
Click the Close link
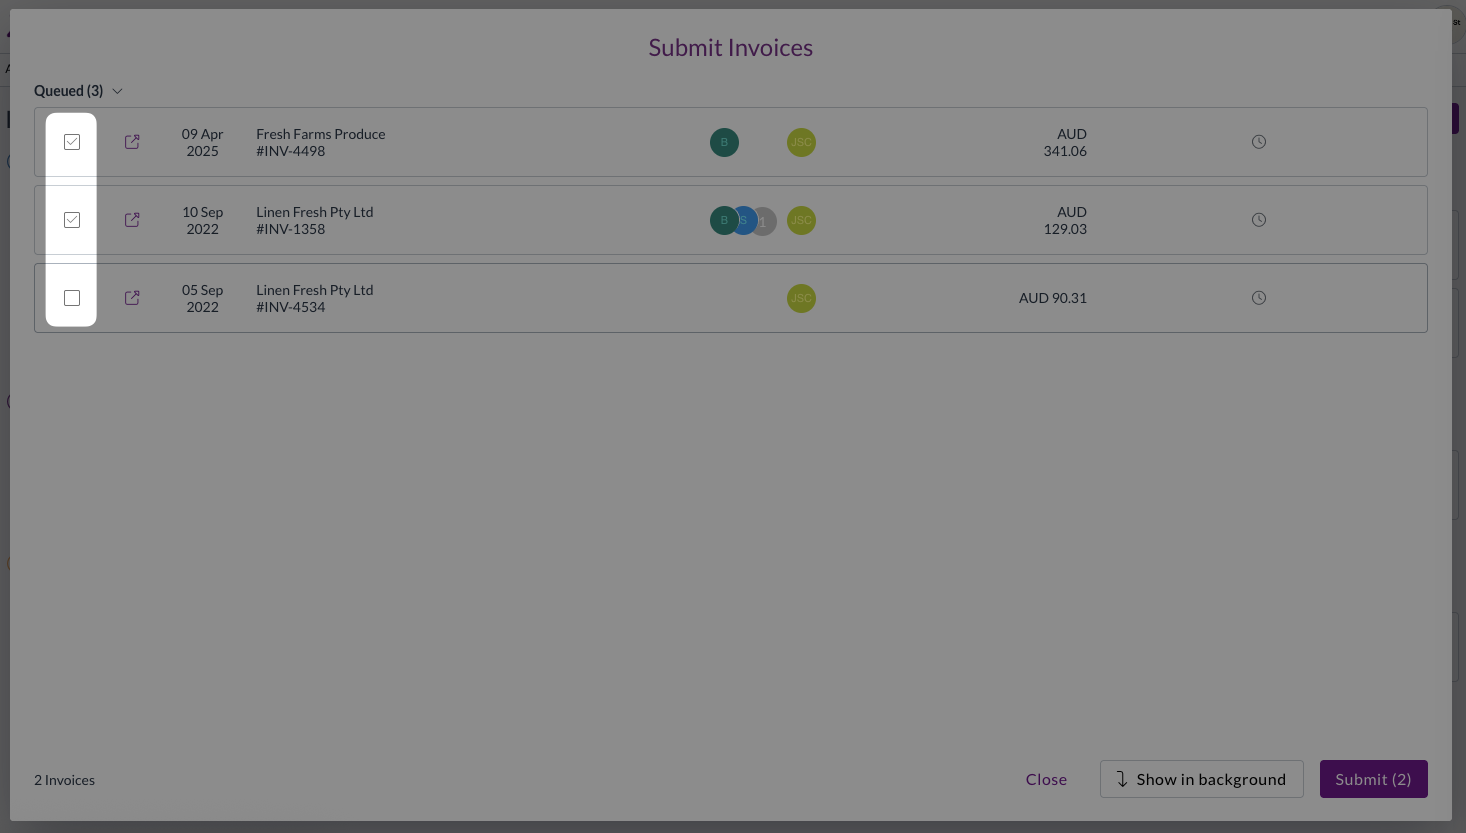pyautogui.click(x=1046, y=779)
